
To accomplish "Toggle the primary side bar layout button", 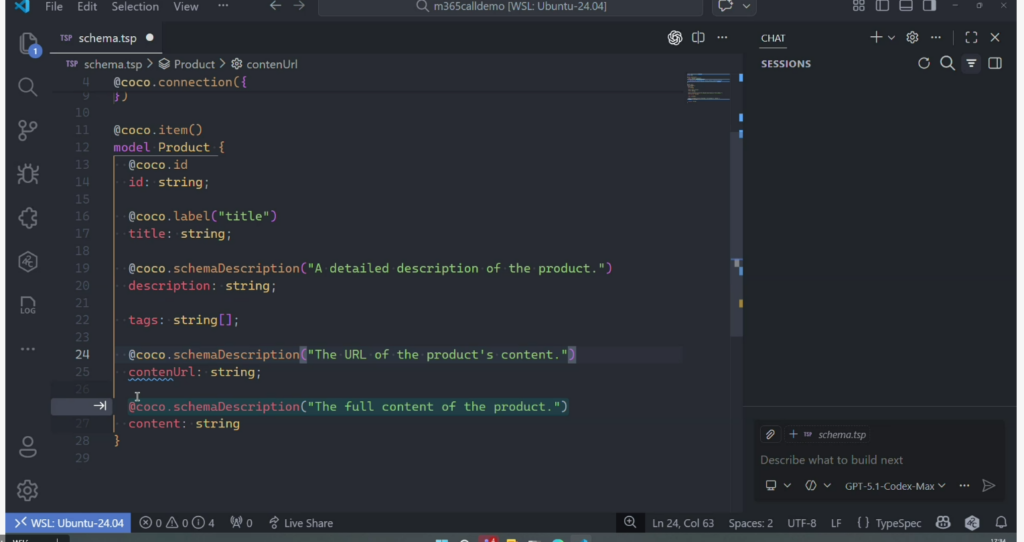I will pos(882,7).
